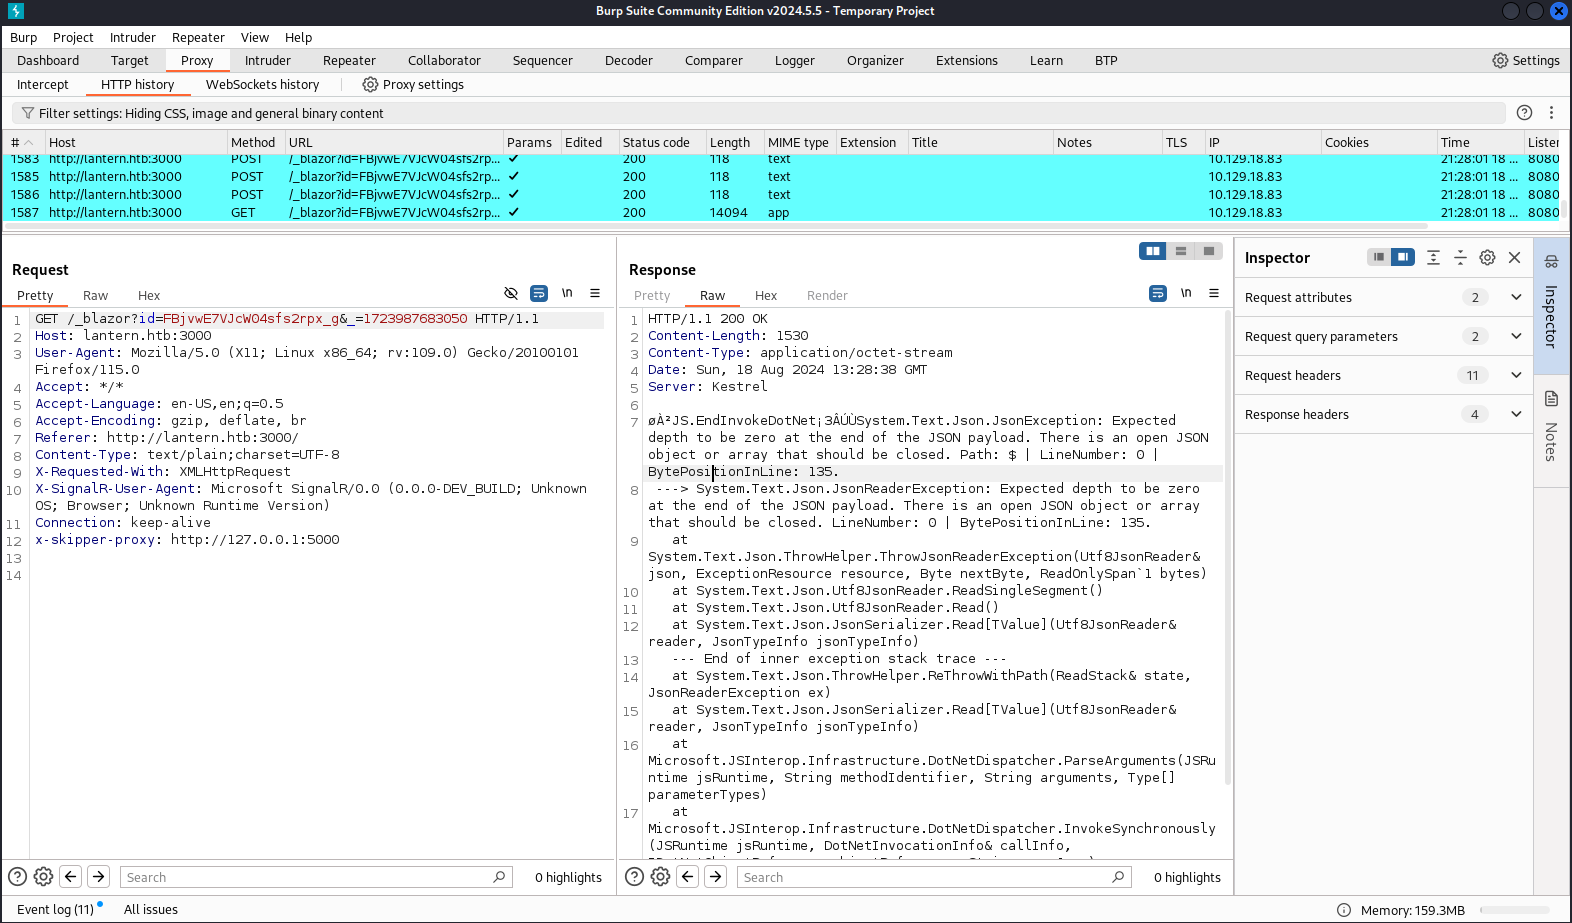Open Proxy settings
Screen dimensions: 1572x923
[413, 84]
